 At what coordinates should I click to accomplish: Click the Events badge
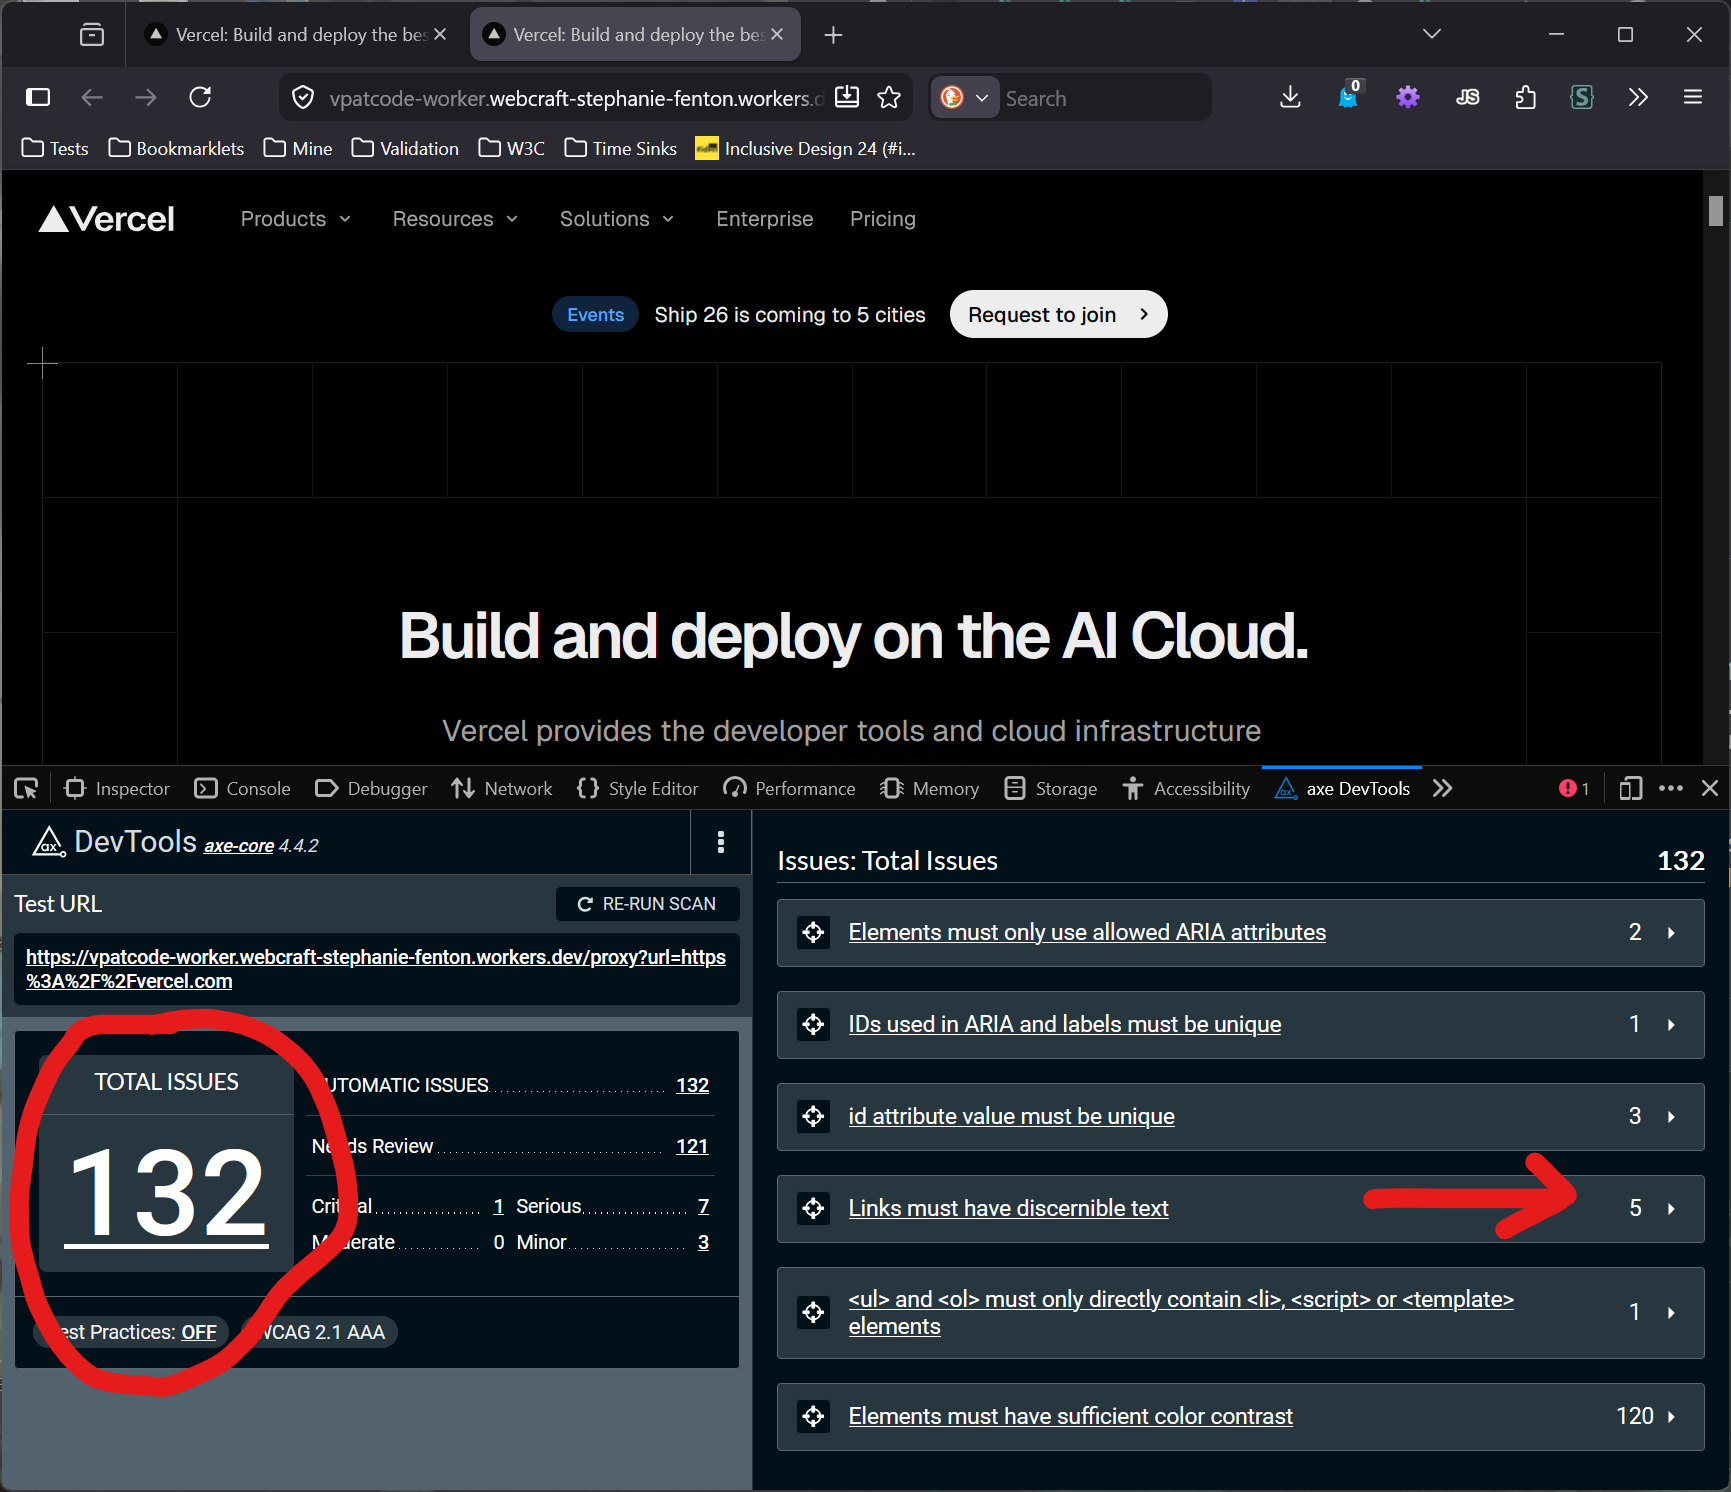click(x=595, y=315)
